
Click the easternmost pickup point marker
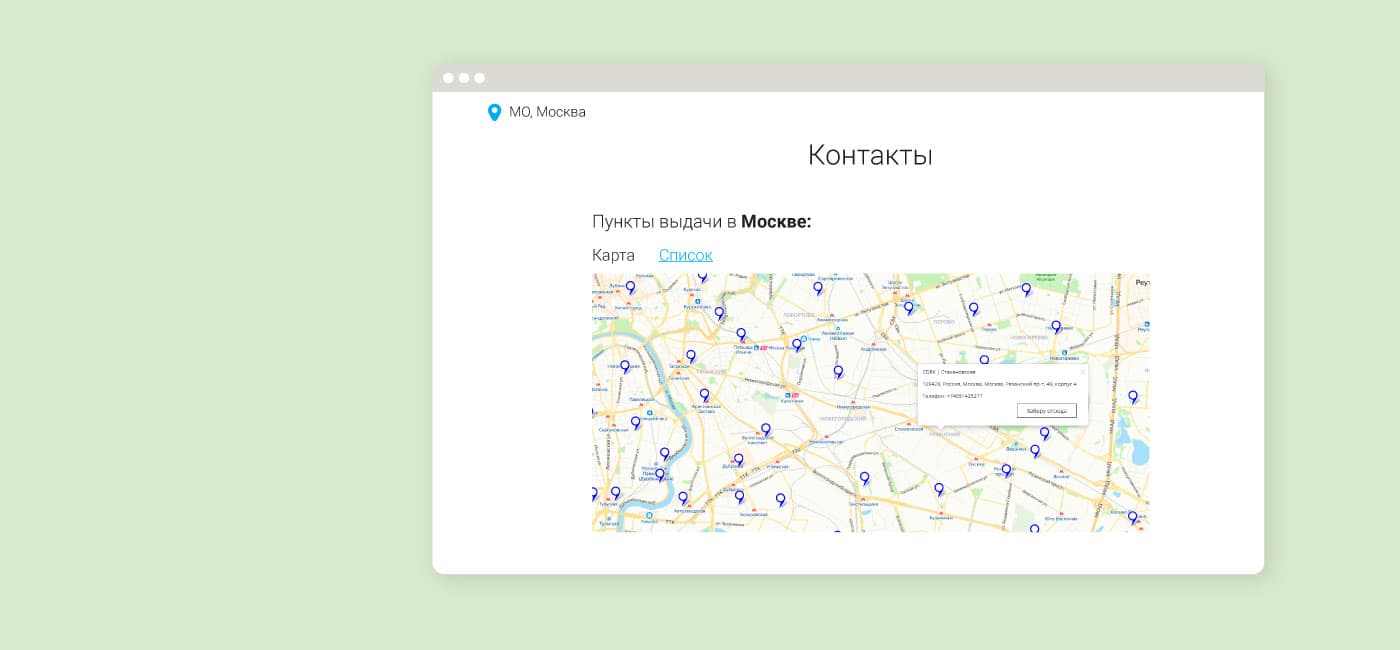point(1133,396)
